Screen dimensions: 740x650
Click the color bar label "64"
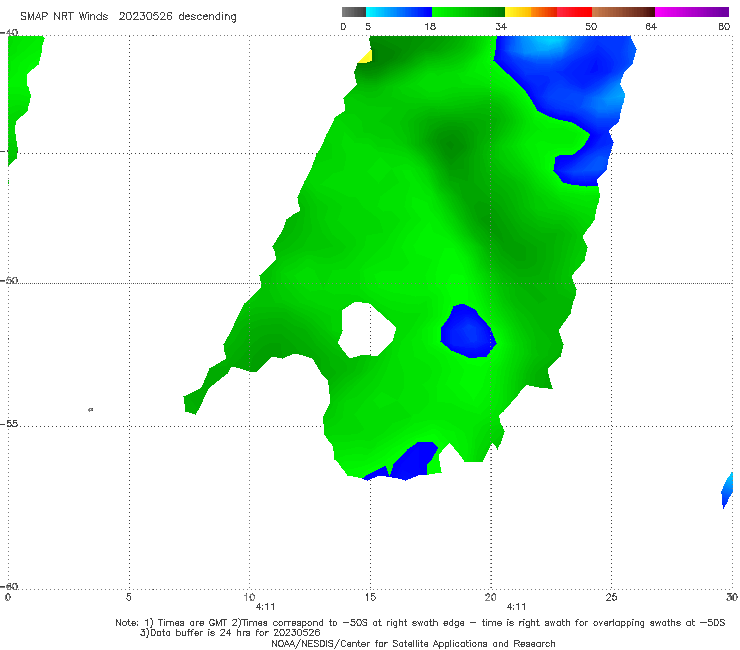tap(651, 27)
